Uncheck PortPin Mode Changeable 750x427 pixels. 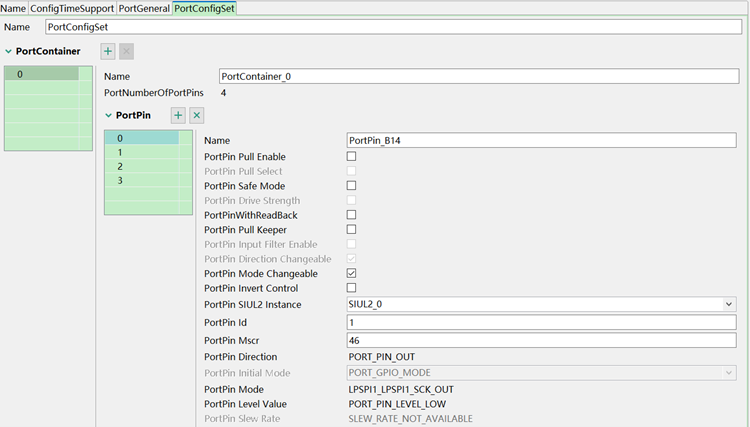click(x=351, y=273)
